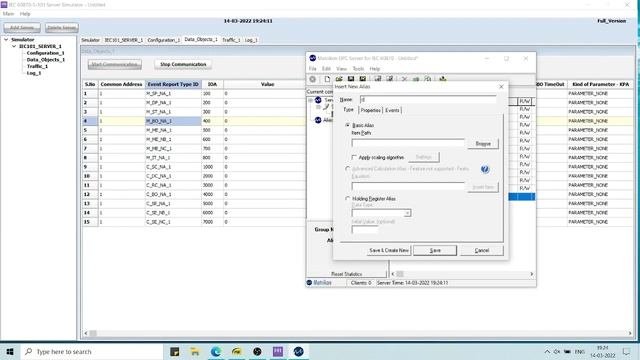Switch to the Events tab

(x=392, y=110)
